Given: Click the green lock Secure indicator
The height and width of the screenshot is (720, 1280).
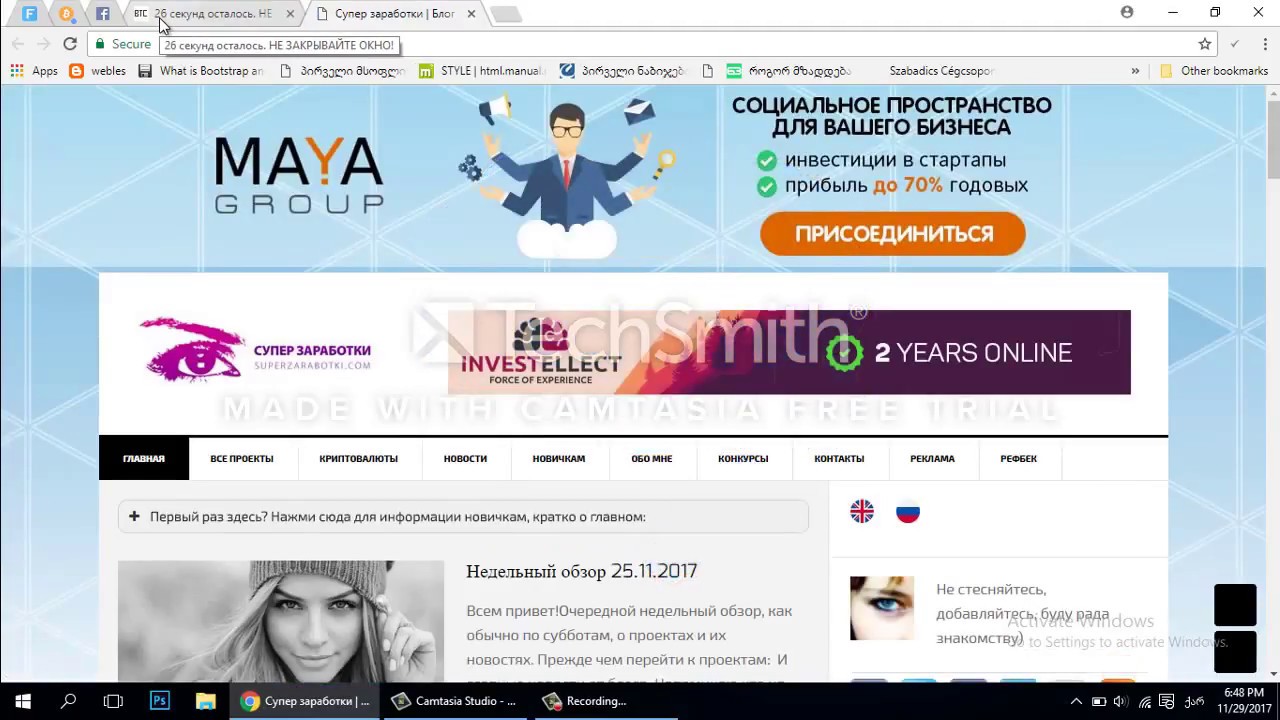Looking at the screenshot, I should click(x=123, y=44).
